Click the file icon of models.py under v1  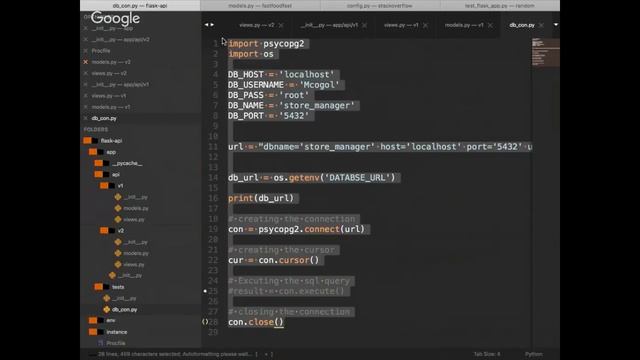coord(118,208)
